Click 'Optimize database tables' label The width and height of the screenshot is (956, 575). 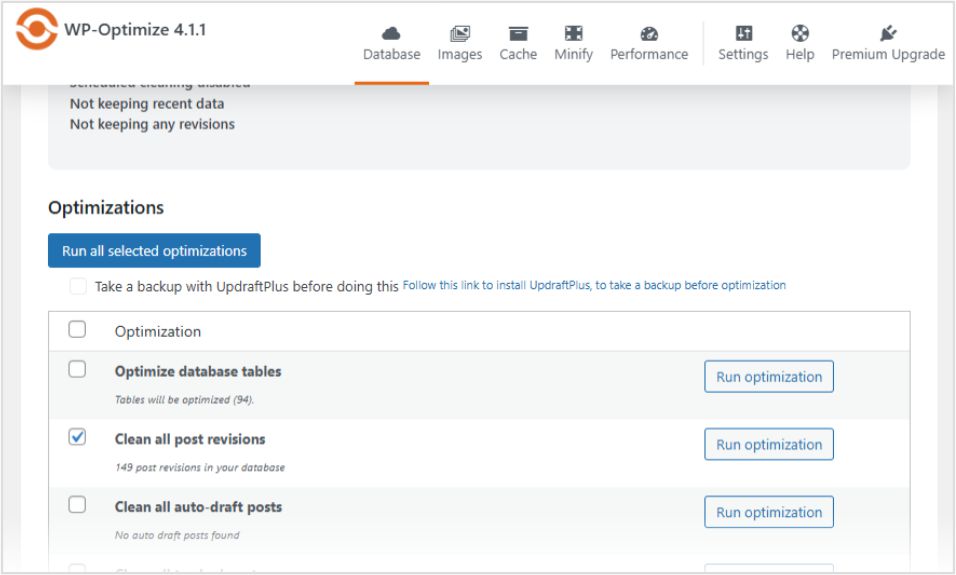pyautogui.click(x=198, y=371)
